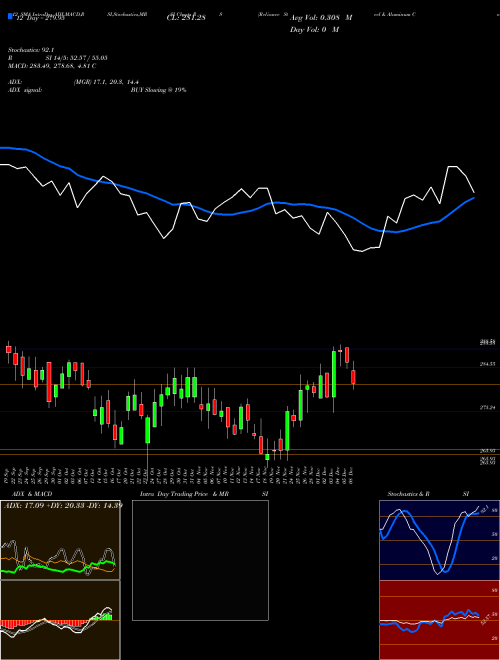
Task: Click the empty intraday trading price chart box
Action: 200,560
